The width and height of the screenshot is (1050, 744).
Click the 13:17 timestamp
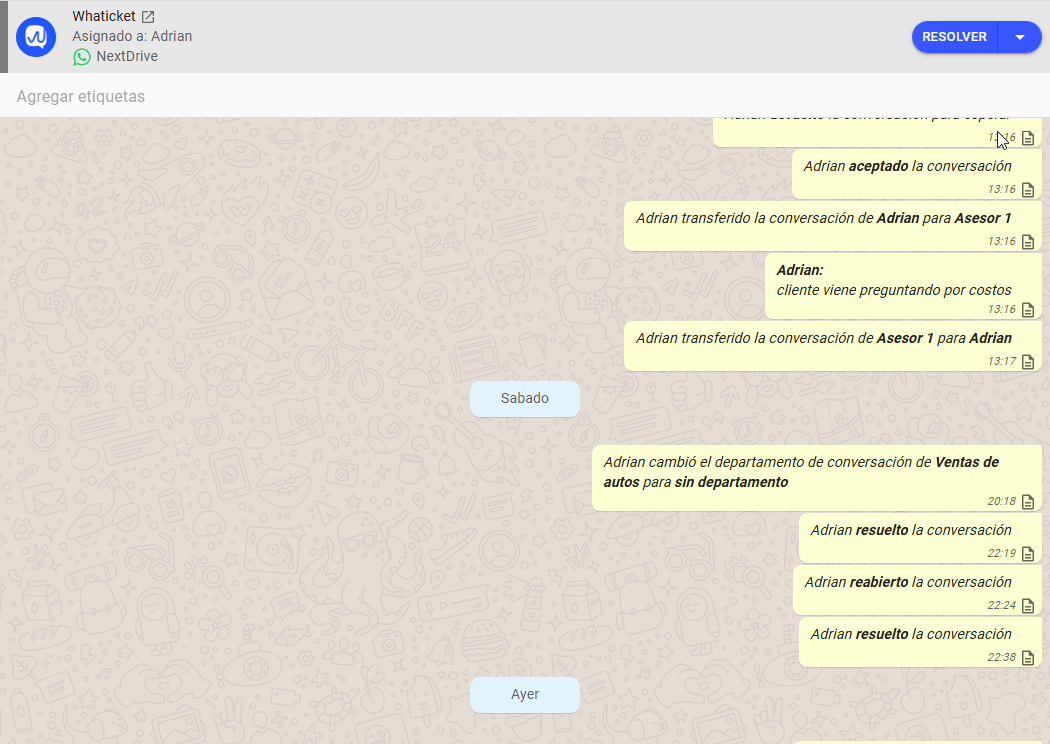pos(1001,362)
